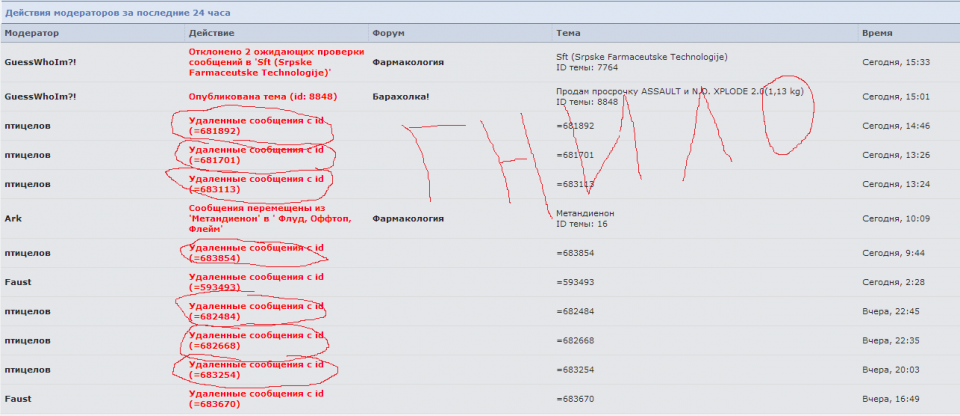Image resolution: width=960 pixels, height=416 pixels.
Task: Click Faust in the 2:28 row
Action: pos(18,282)
